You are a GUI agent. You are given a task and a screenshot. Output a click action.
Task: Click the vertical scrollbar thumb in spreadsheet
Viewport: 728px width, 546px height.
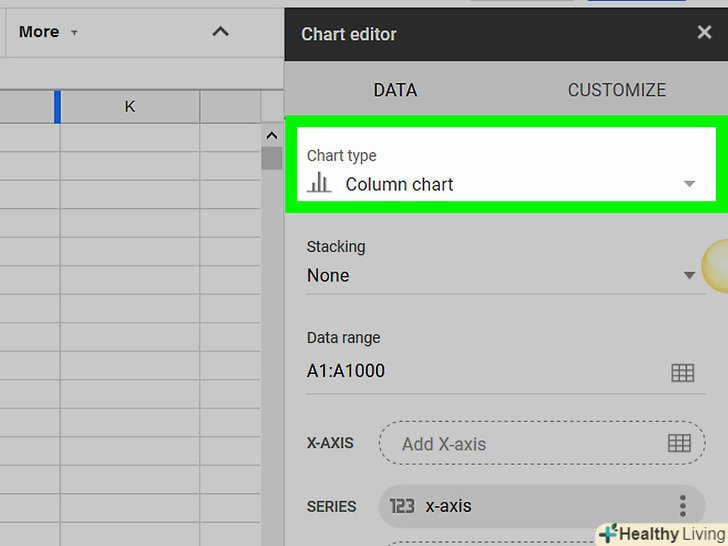pos(271,158)
